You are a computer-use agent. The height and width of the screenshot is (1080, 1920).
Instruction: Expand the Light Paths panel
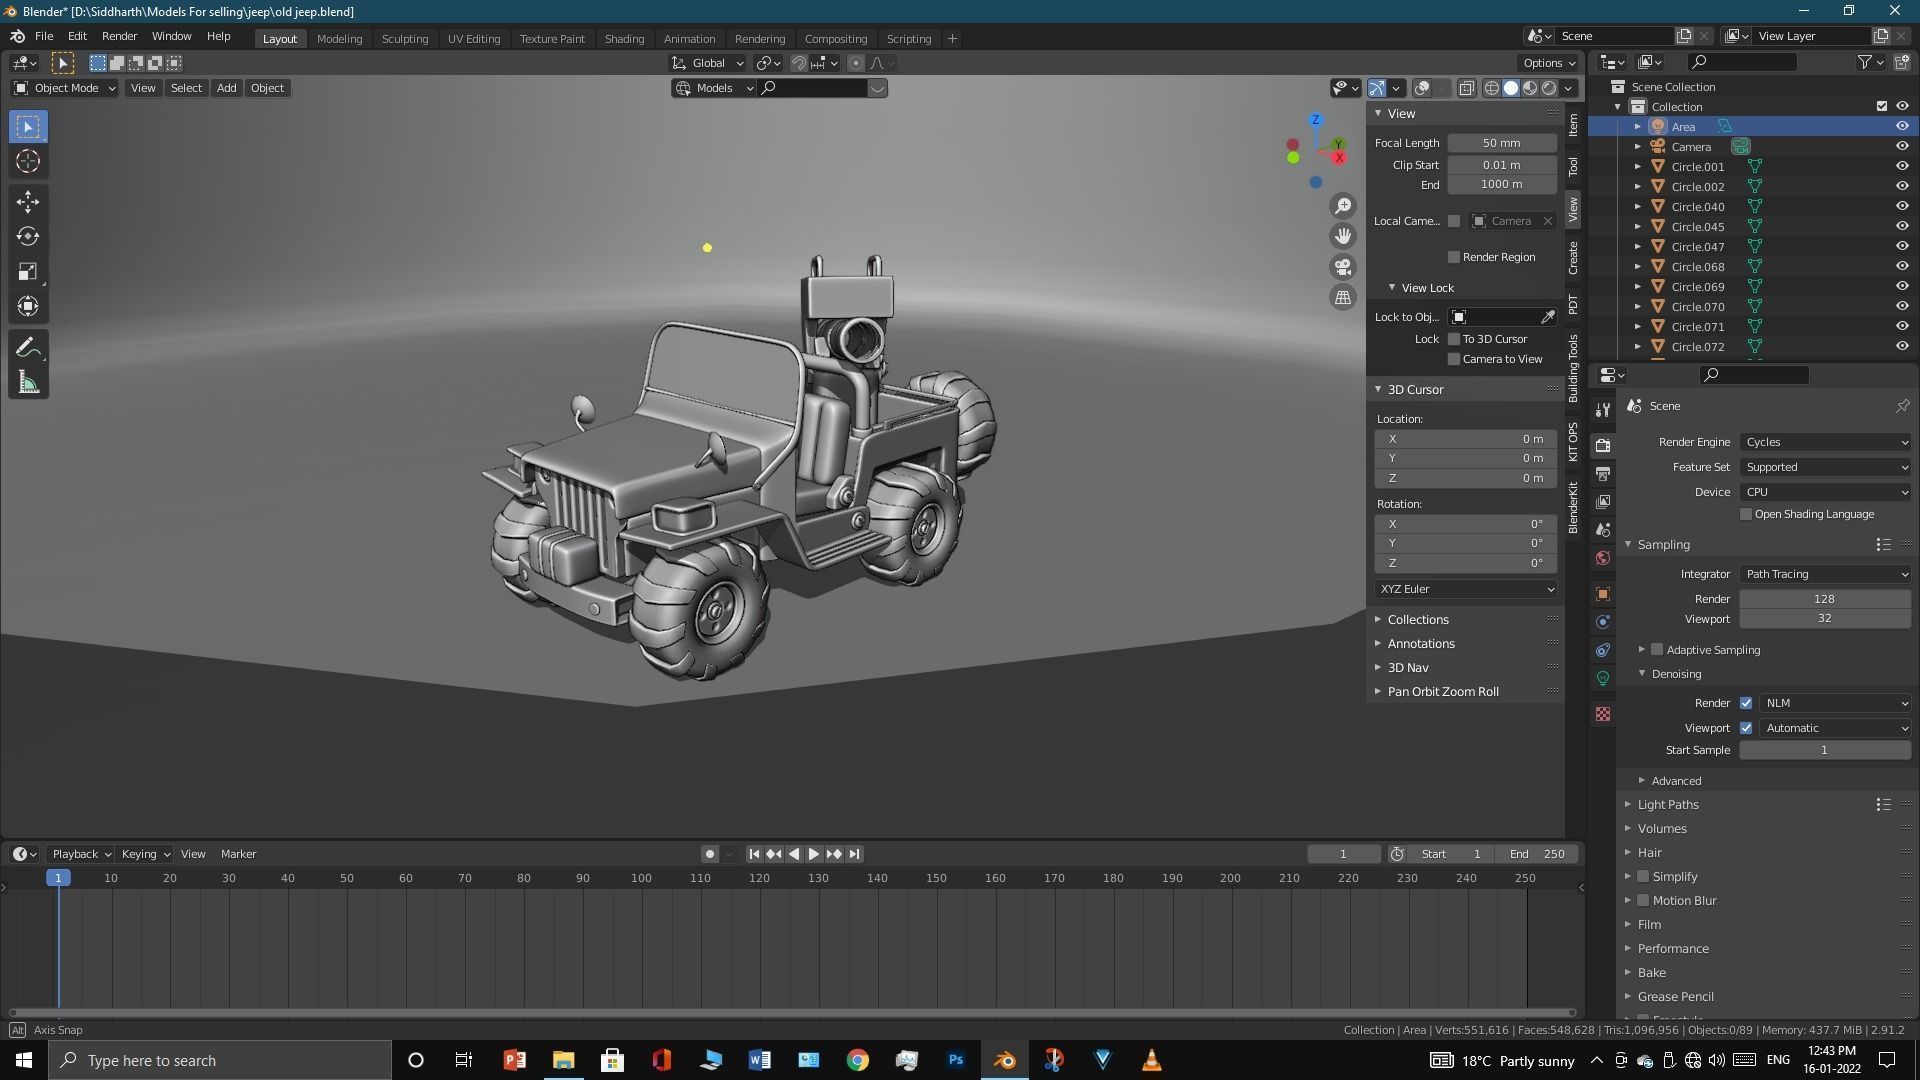(x=1667, y=804)
